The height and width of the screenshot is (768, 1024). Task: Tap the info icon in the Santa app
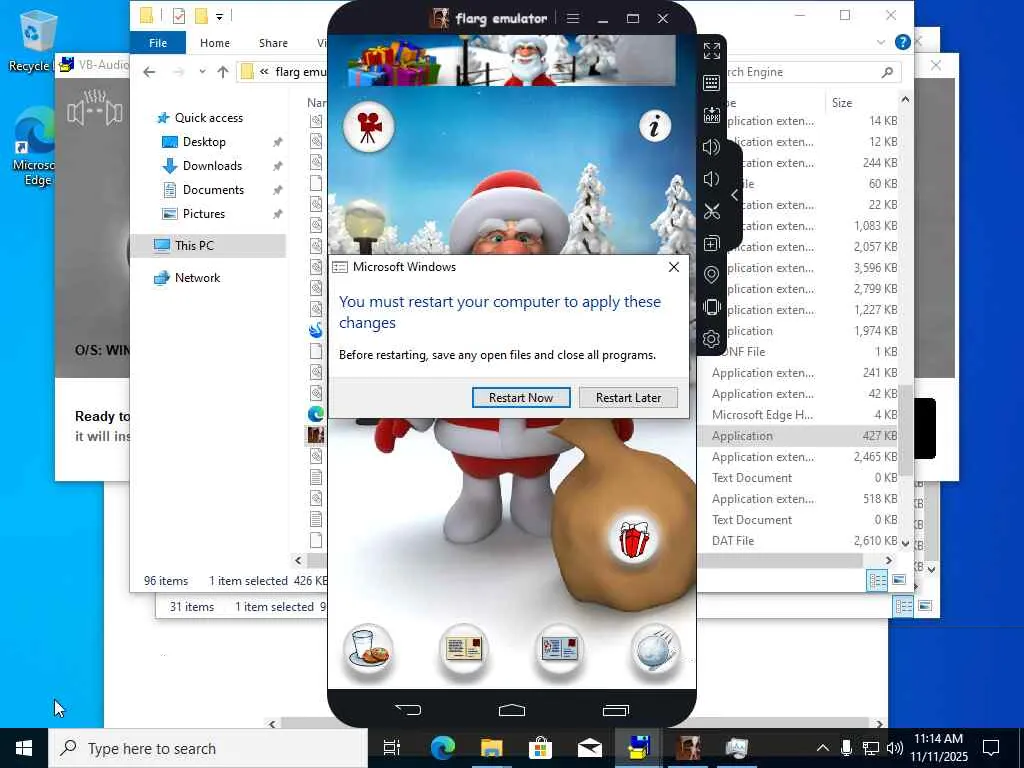[654, 125]
